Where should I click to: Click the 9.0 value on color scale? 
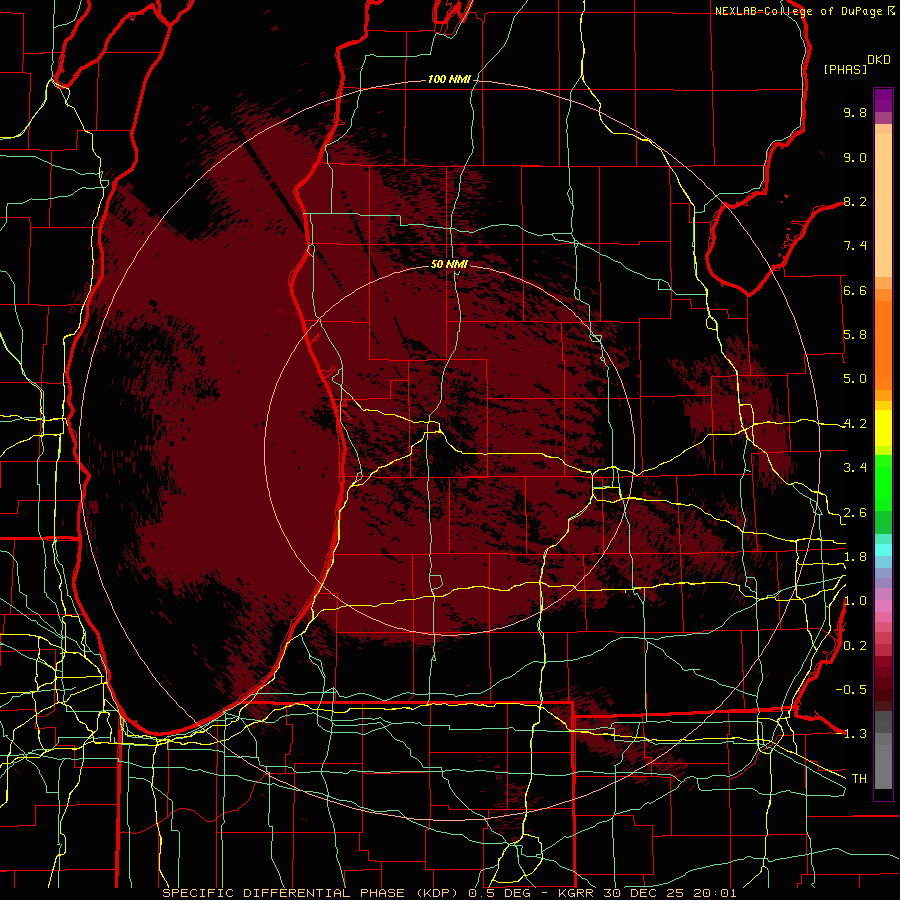coord(855,157)
